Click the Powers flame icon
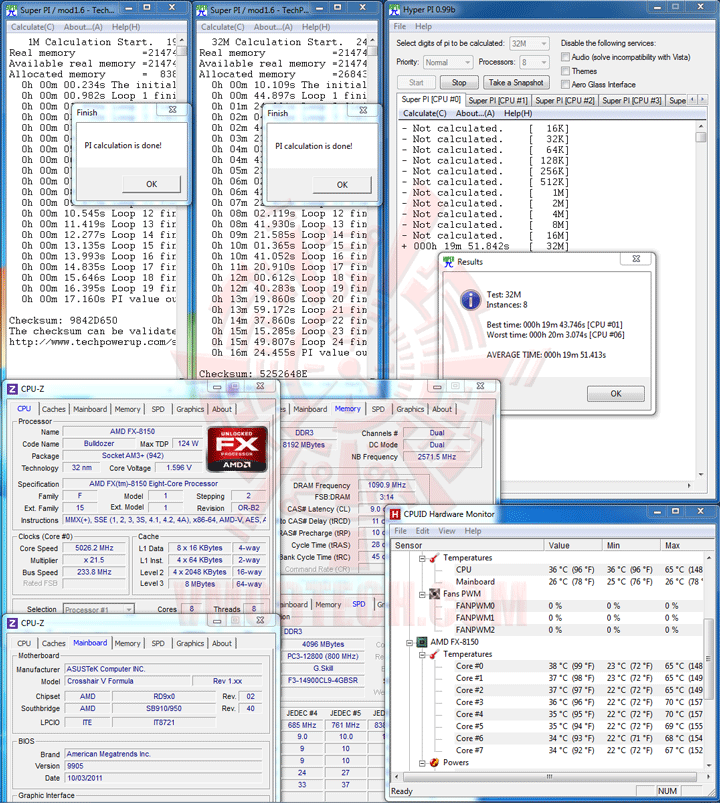Image resolution: width=720 pixels, height=803 pixels. [434, 763]
